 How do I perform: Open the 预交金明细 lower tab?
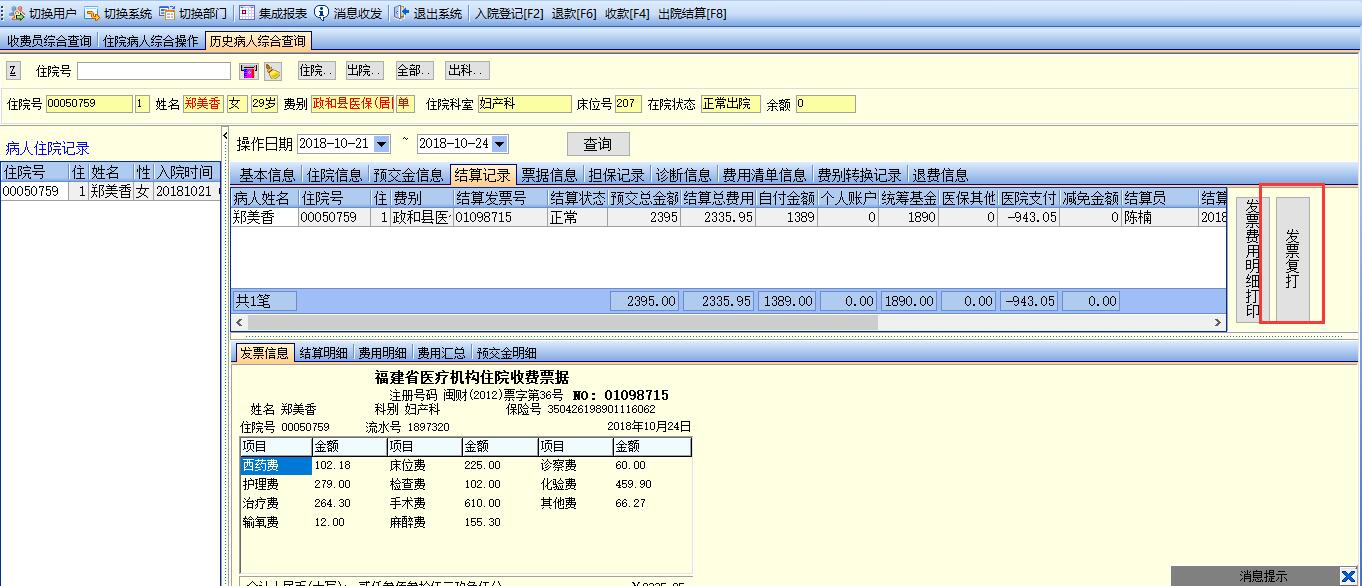[x=507, y=353]
